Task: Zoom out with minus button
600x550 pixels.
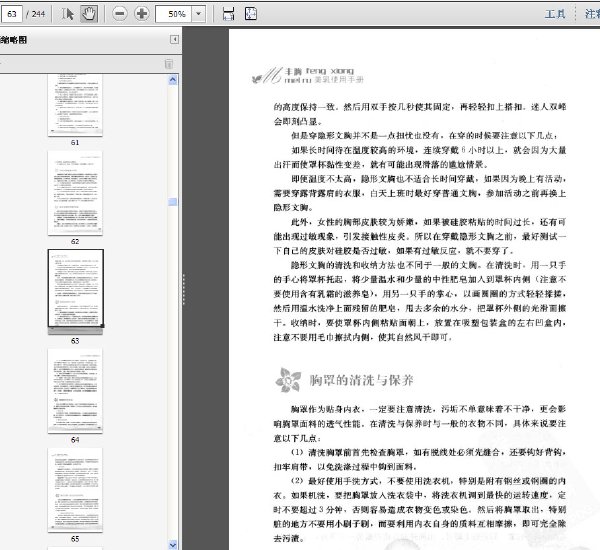Action: pos(120,14)
